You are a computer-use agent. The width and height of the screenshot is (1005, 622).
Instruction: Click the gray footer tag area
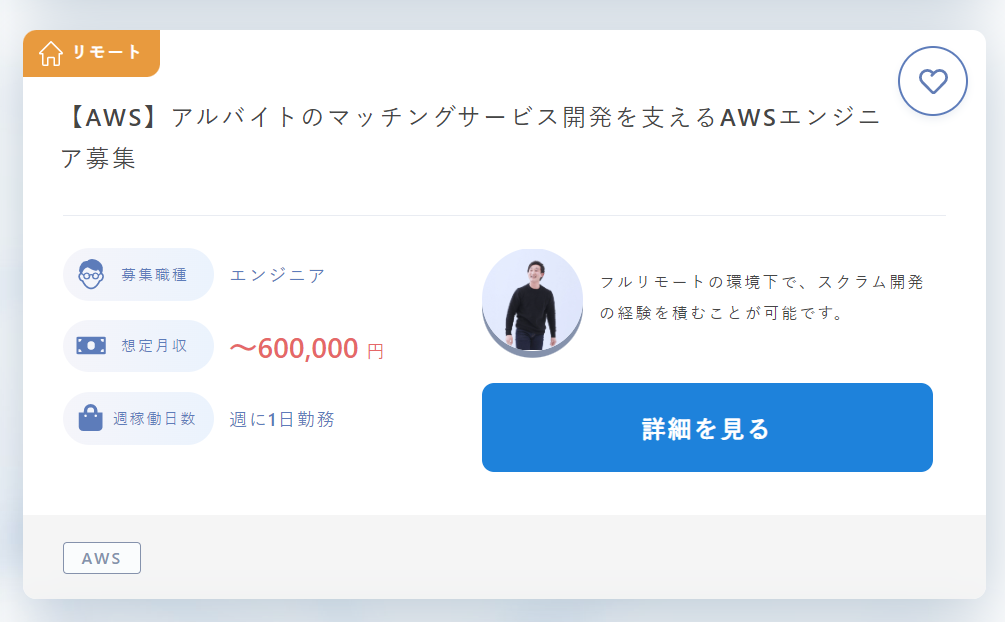(x=504, y=557)
